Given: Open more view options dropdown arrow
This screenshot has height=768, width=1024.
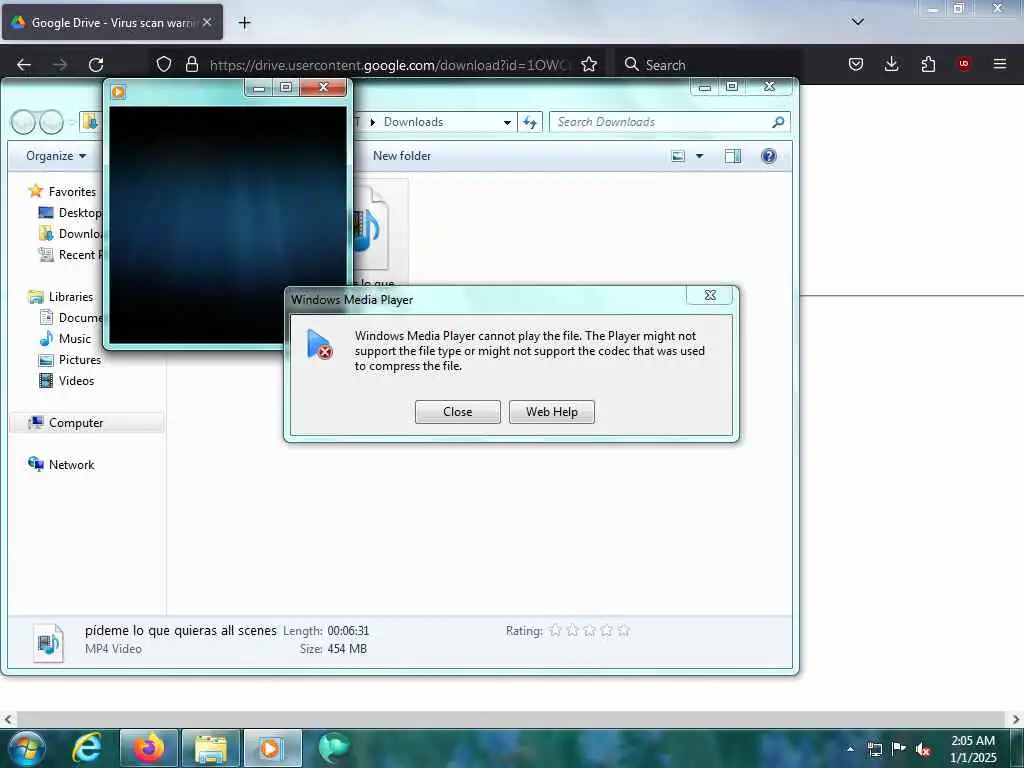Looking at the screenshot, I should point(699,156).
